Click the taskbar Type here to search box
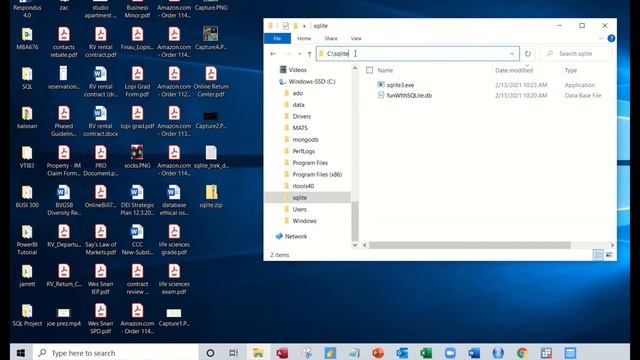 pos(115,353)
